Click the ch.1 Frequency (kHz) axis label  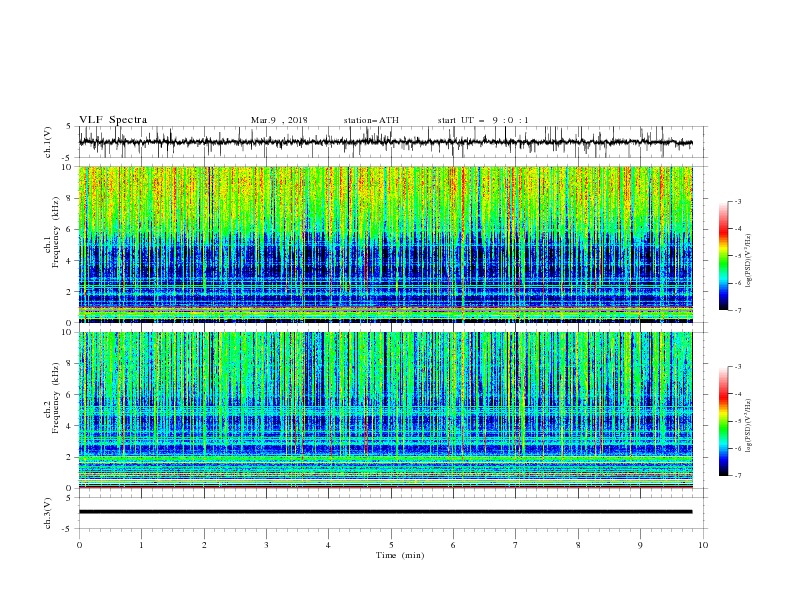point(52,233)
